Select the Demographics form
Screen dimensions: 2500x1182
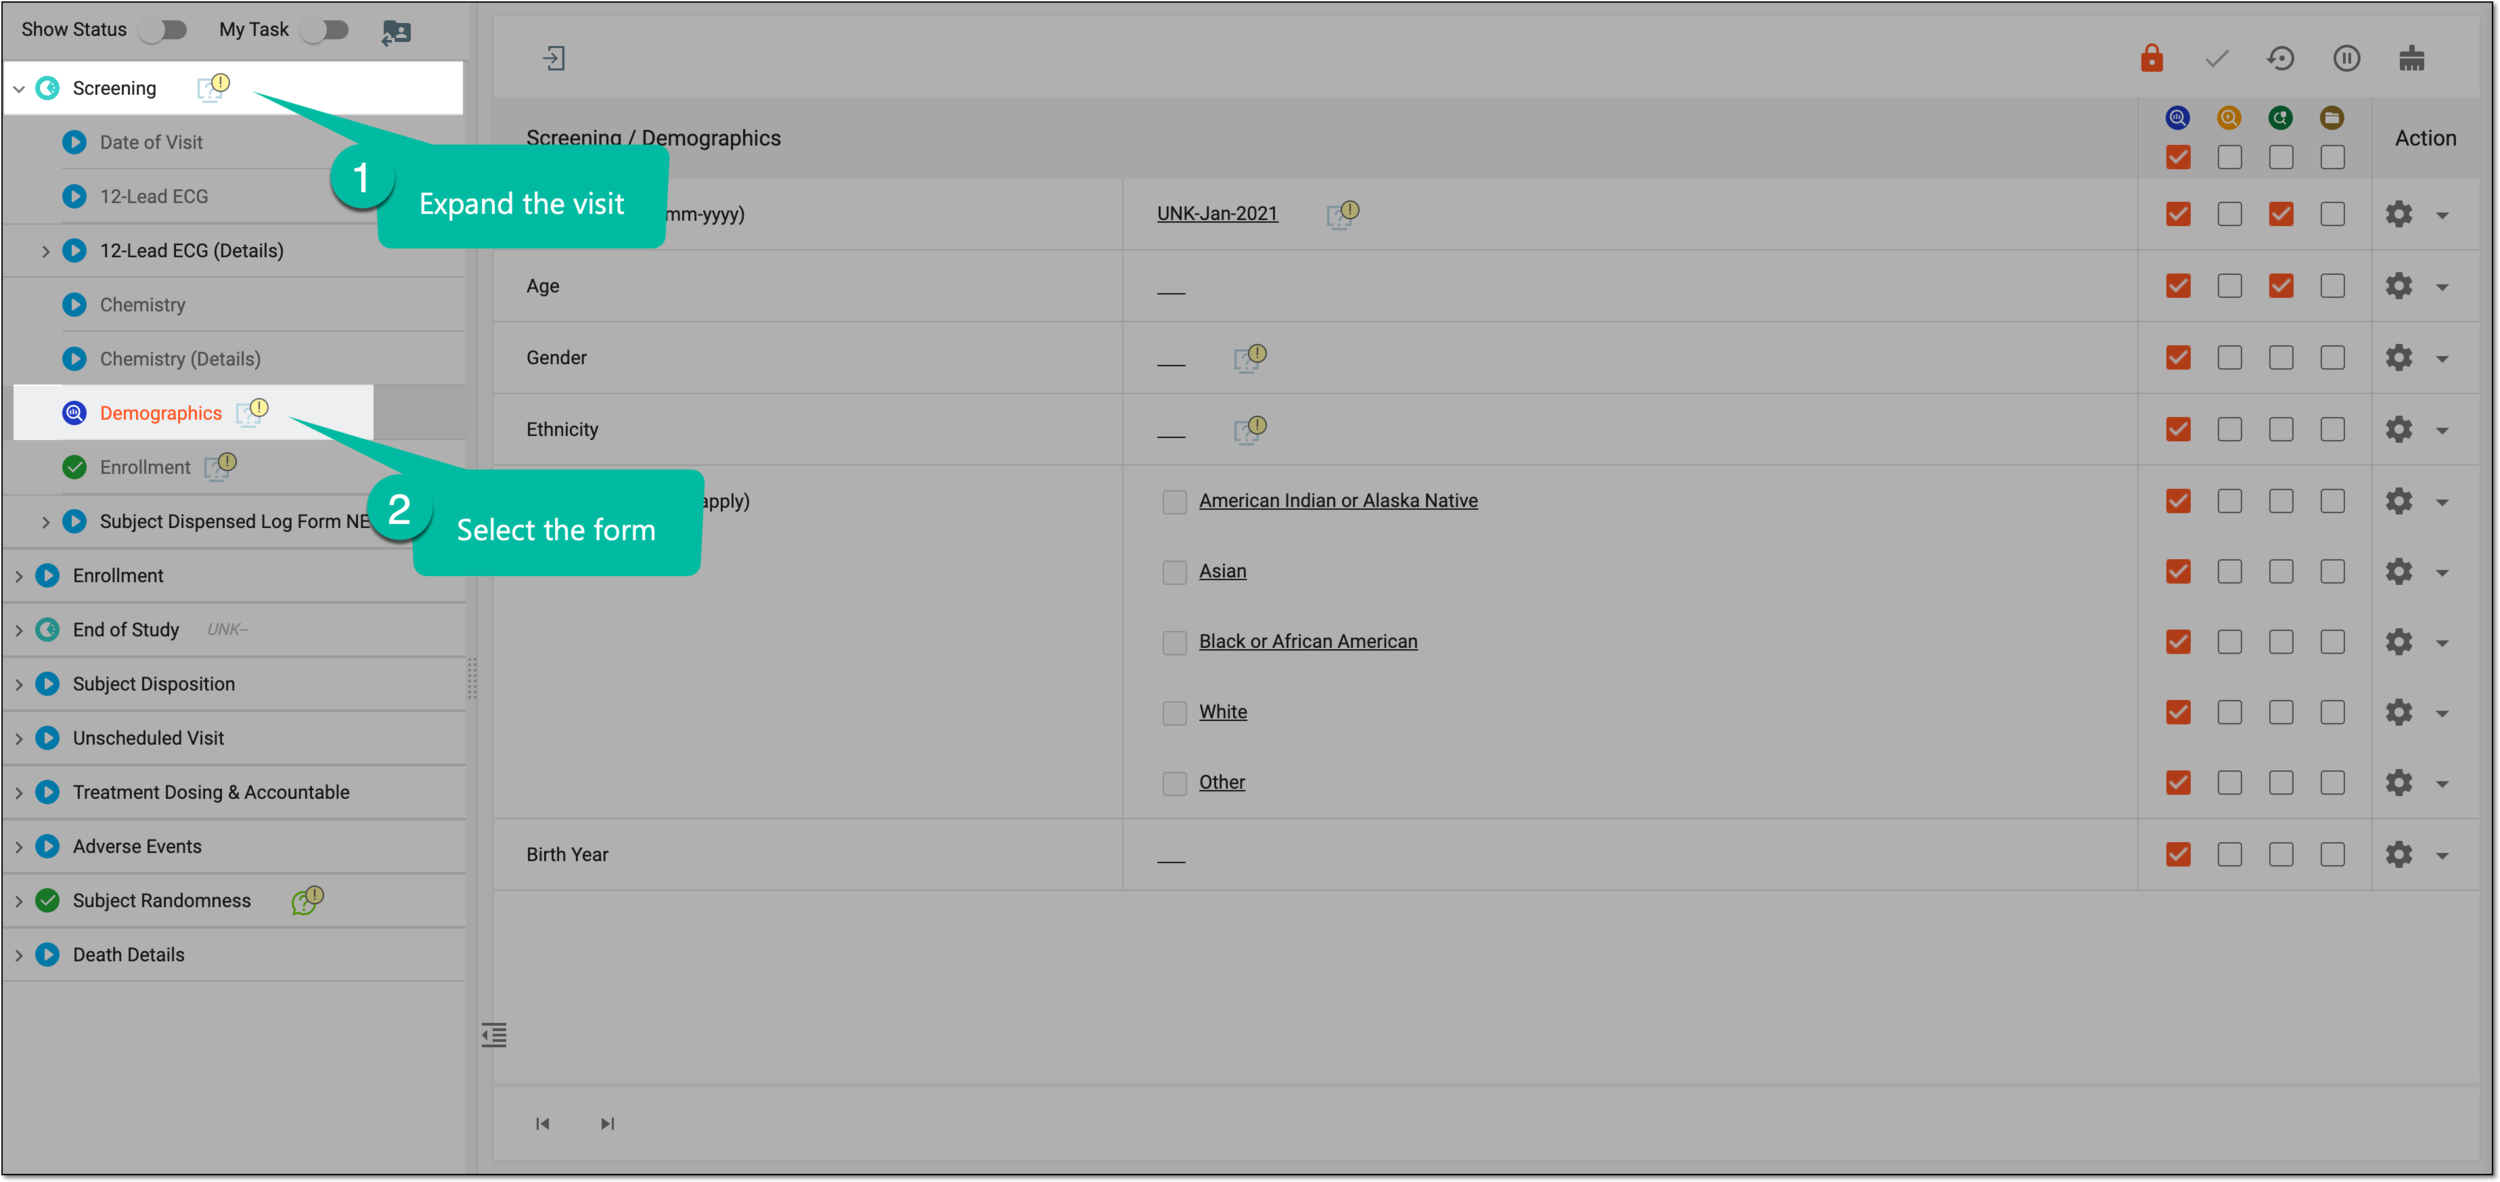[x=160, y=413]
